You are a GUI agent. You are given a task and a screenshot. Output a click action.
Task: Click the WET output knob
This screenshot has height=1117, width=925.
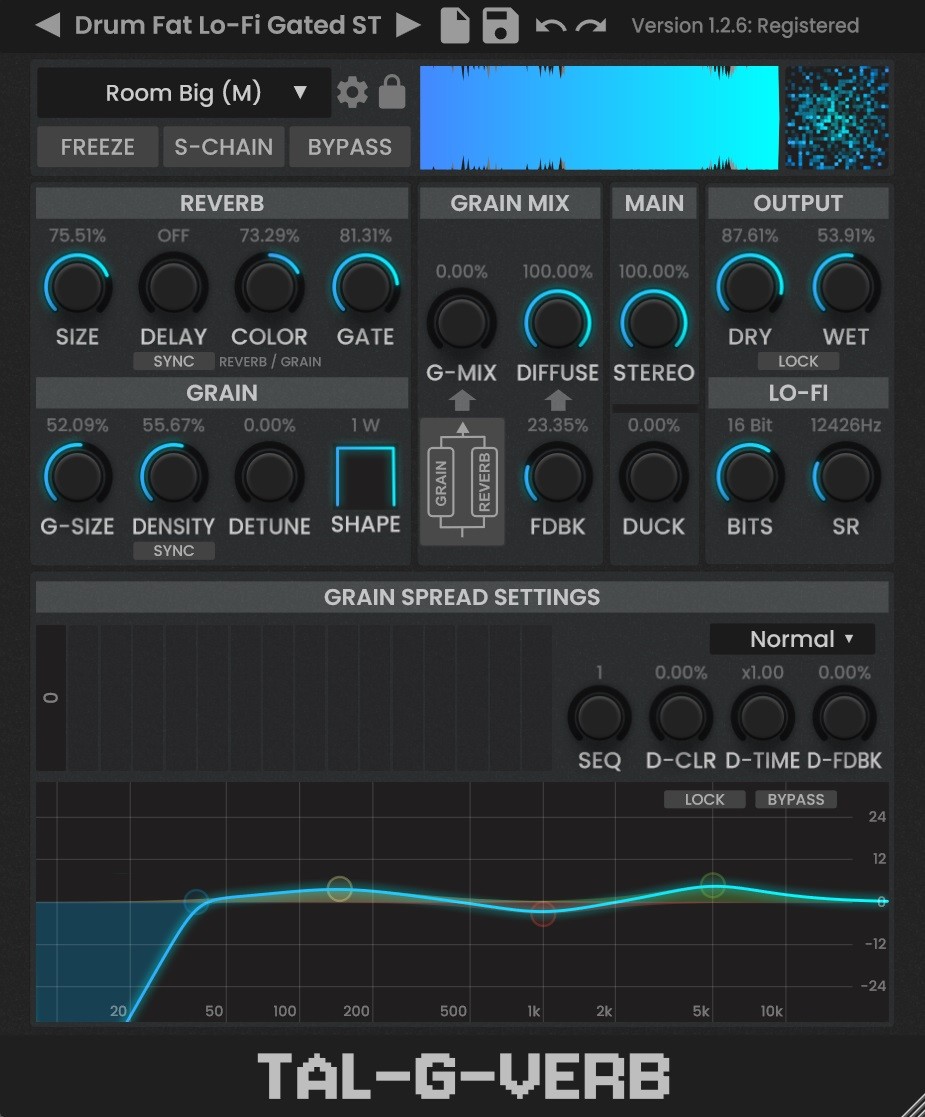(846, 286)
